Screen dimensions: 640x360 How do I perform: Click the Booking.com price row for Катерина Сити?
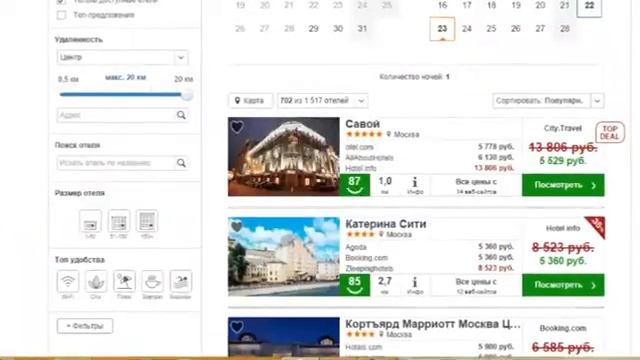pos(429,258)
